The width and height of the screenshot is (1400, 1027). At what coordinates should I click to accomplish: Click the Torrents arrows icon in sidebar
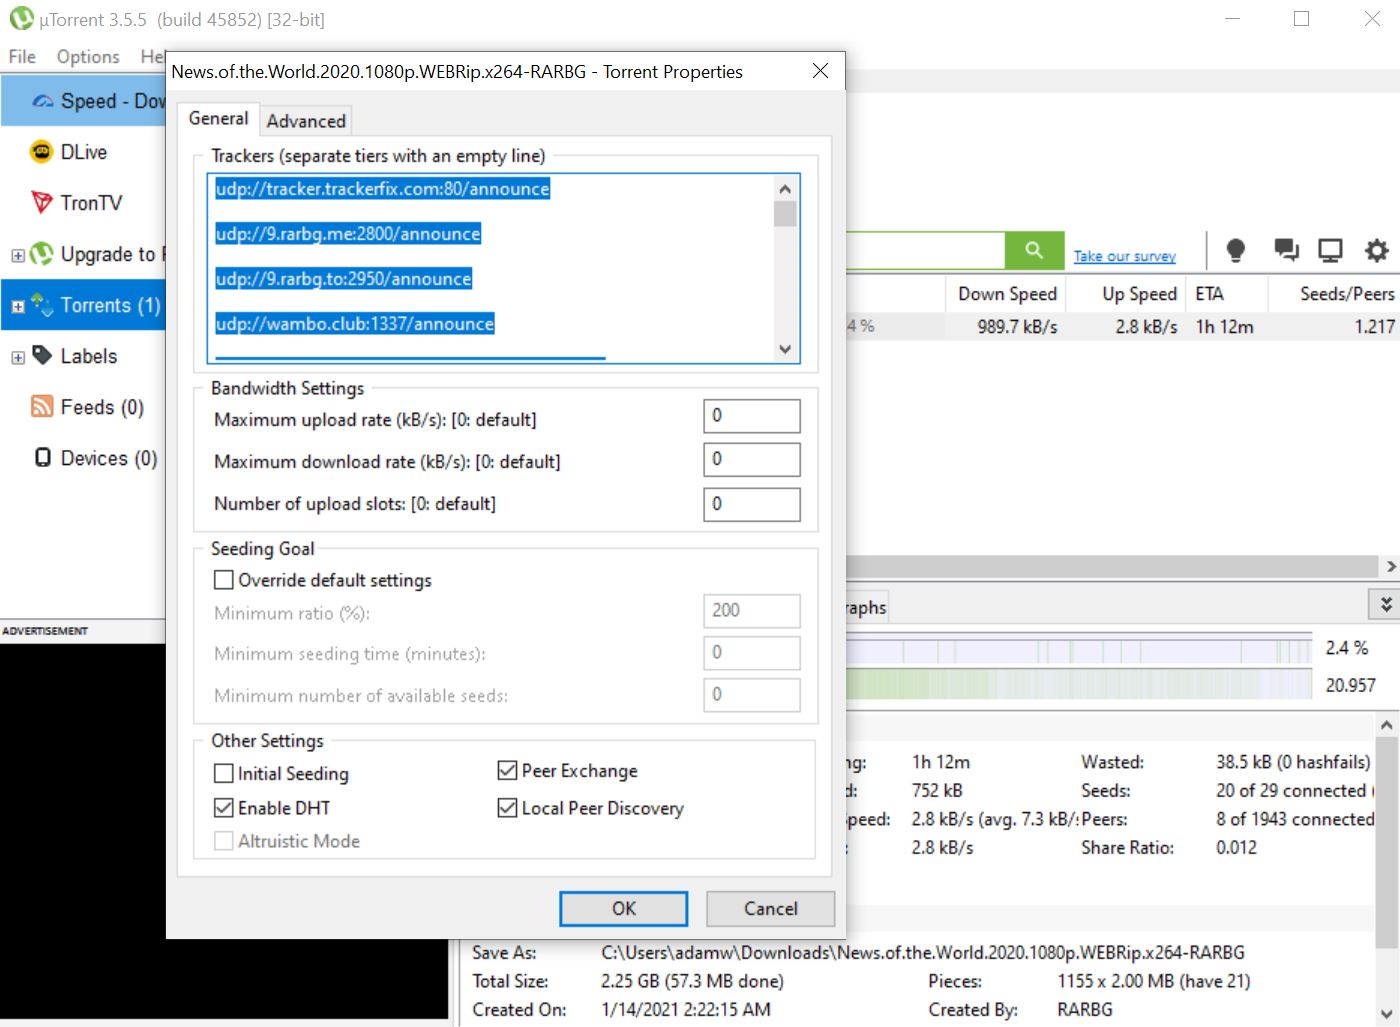tap(41, 304)
